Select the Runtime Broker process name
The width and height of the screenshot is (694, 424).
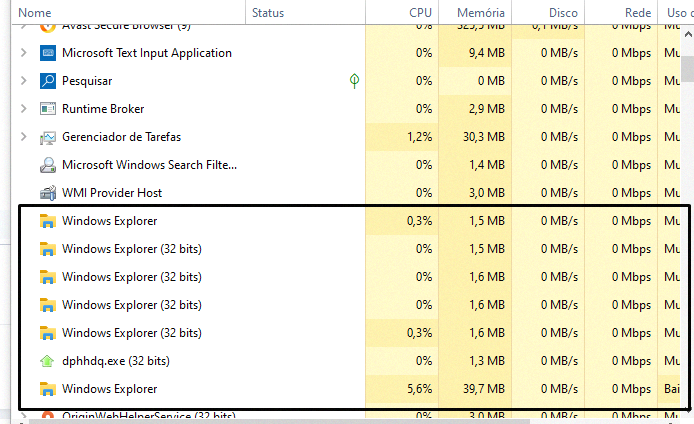click(103, 109)
